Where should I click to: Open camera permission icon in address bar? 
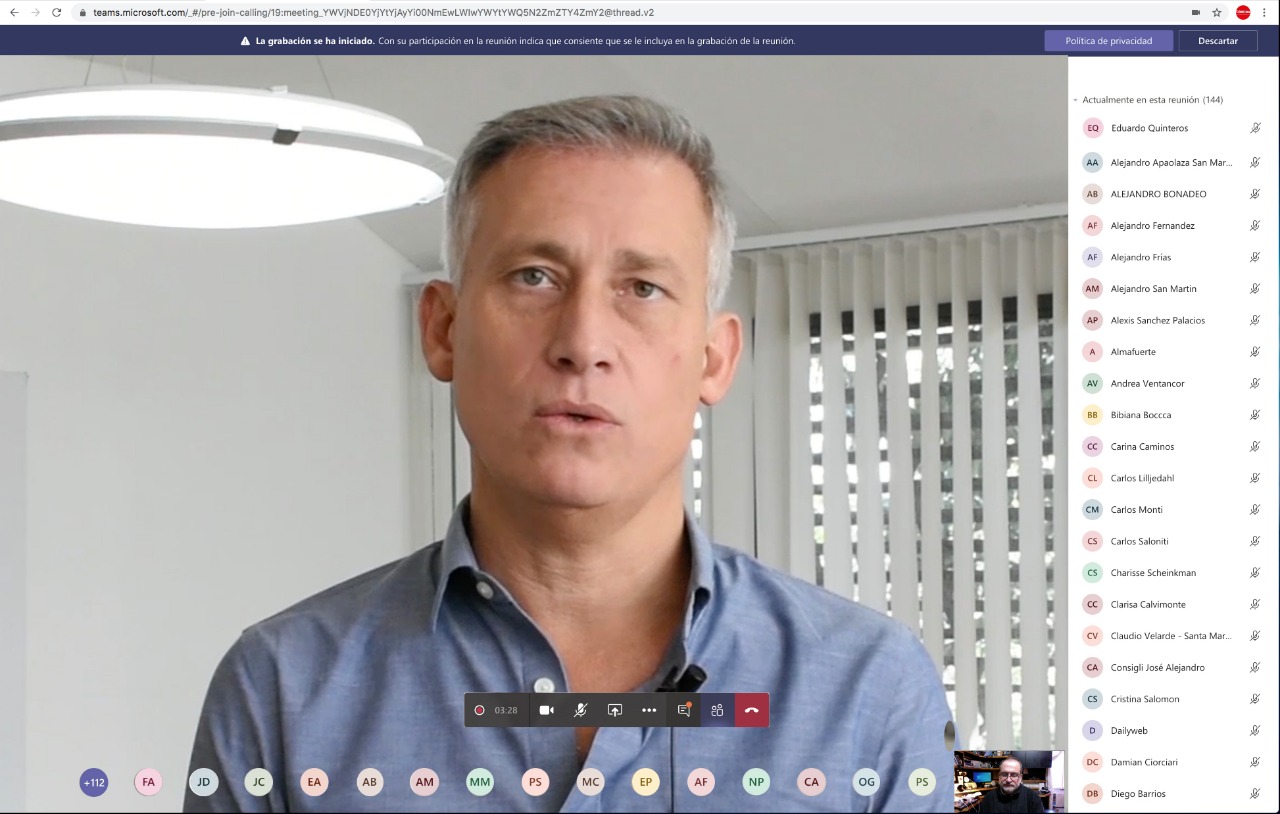point(1196,13)
